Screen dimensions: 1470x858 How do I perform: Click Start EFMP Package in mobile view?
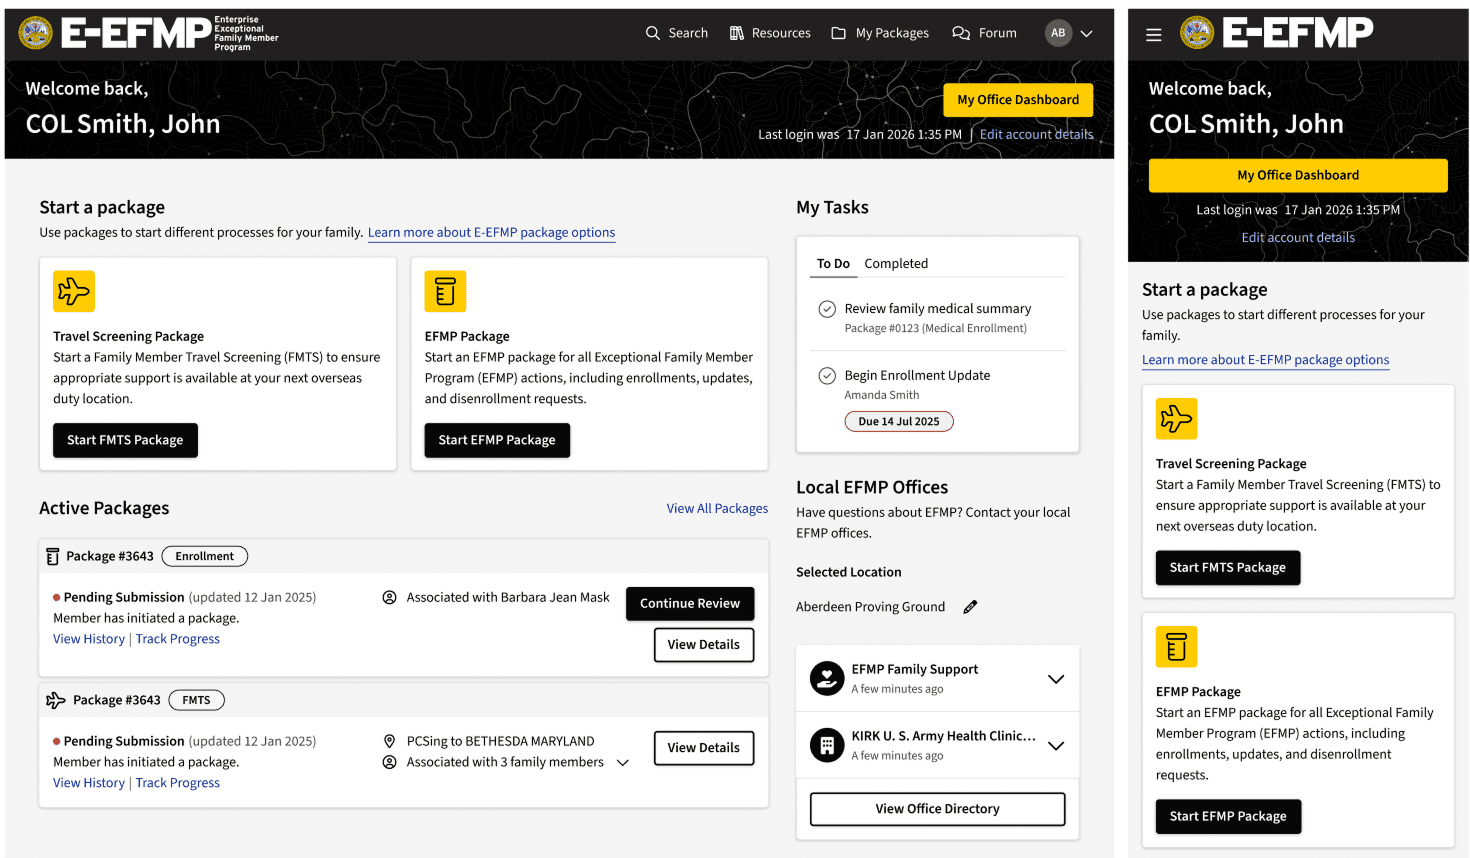point(1228,817)
